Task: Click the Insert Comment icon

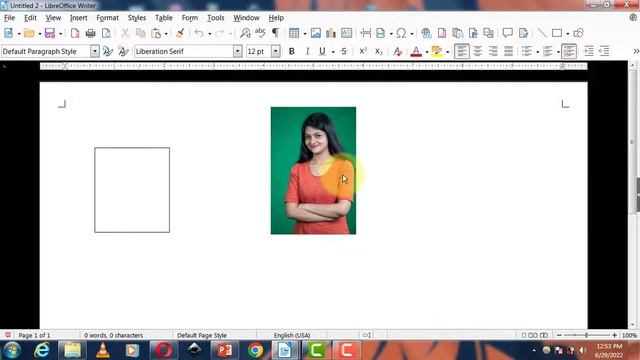Action: (507, 33)
